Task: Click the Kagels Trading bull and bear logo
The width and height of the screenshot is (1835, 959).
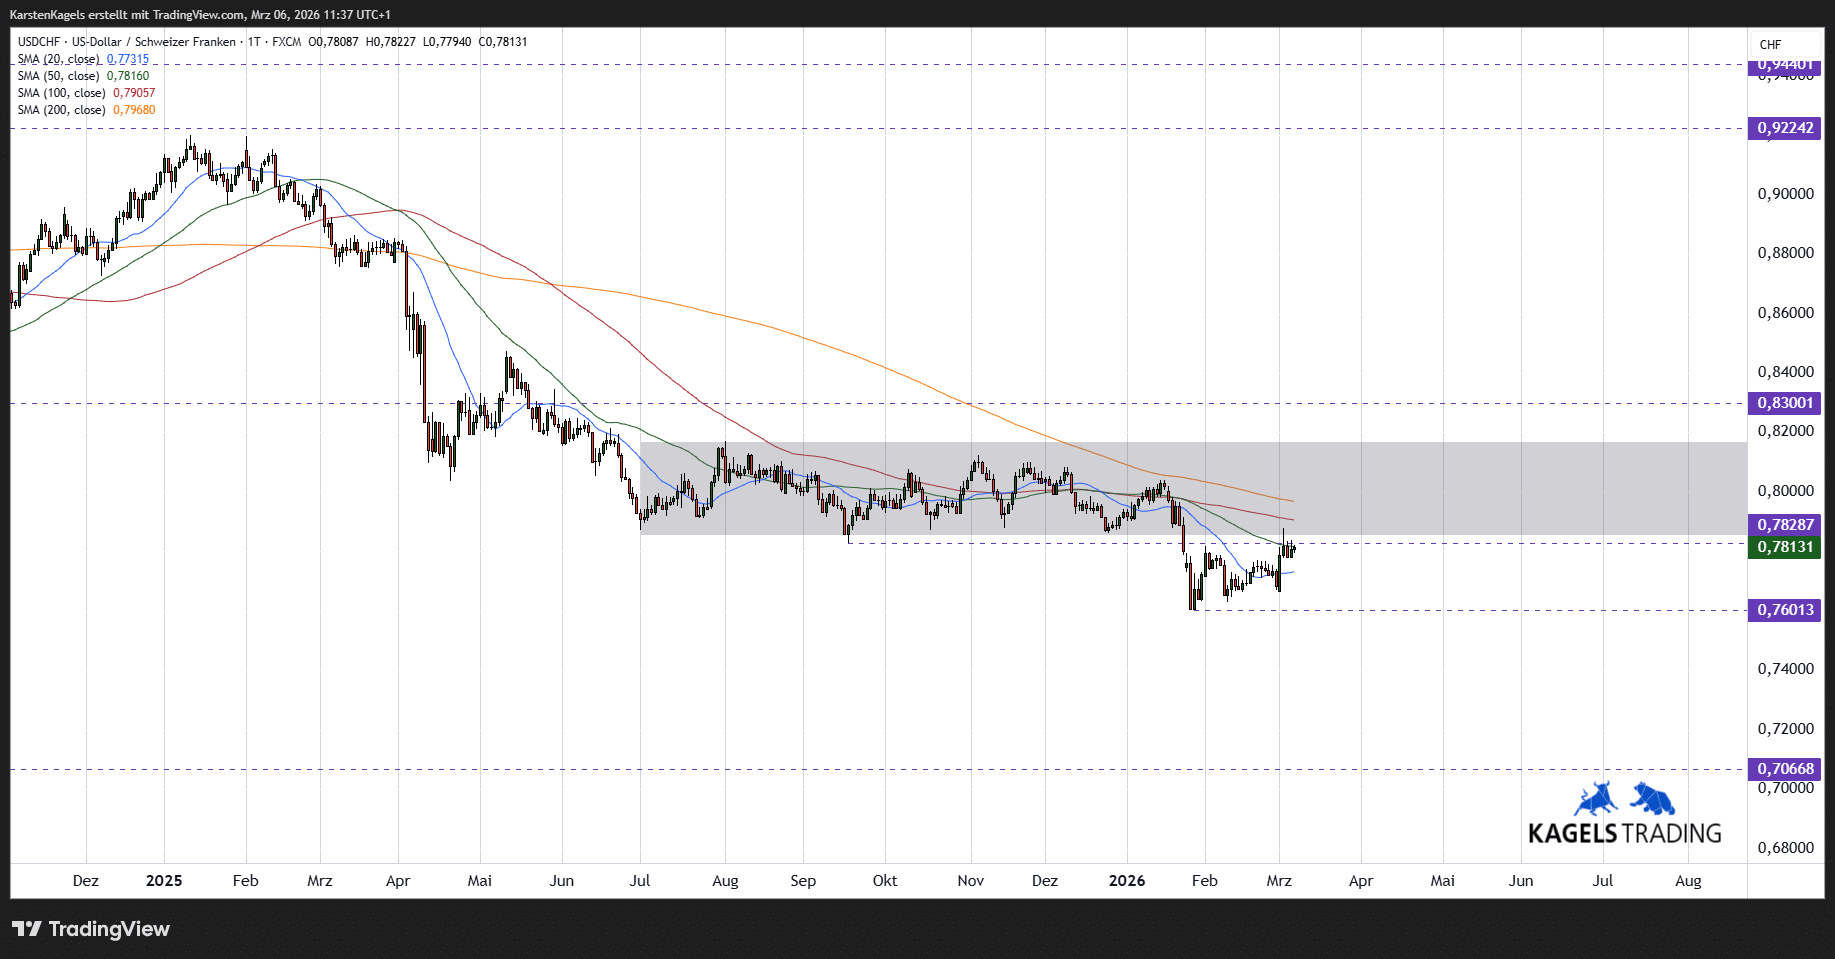Action: coord(1624,800)
